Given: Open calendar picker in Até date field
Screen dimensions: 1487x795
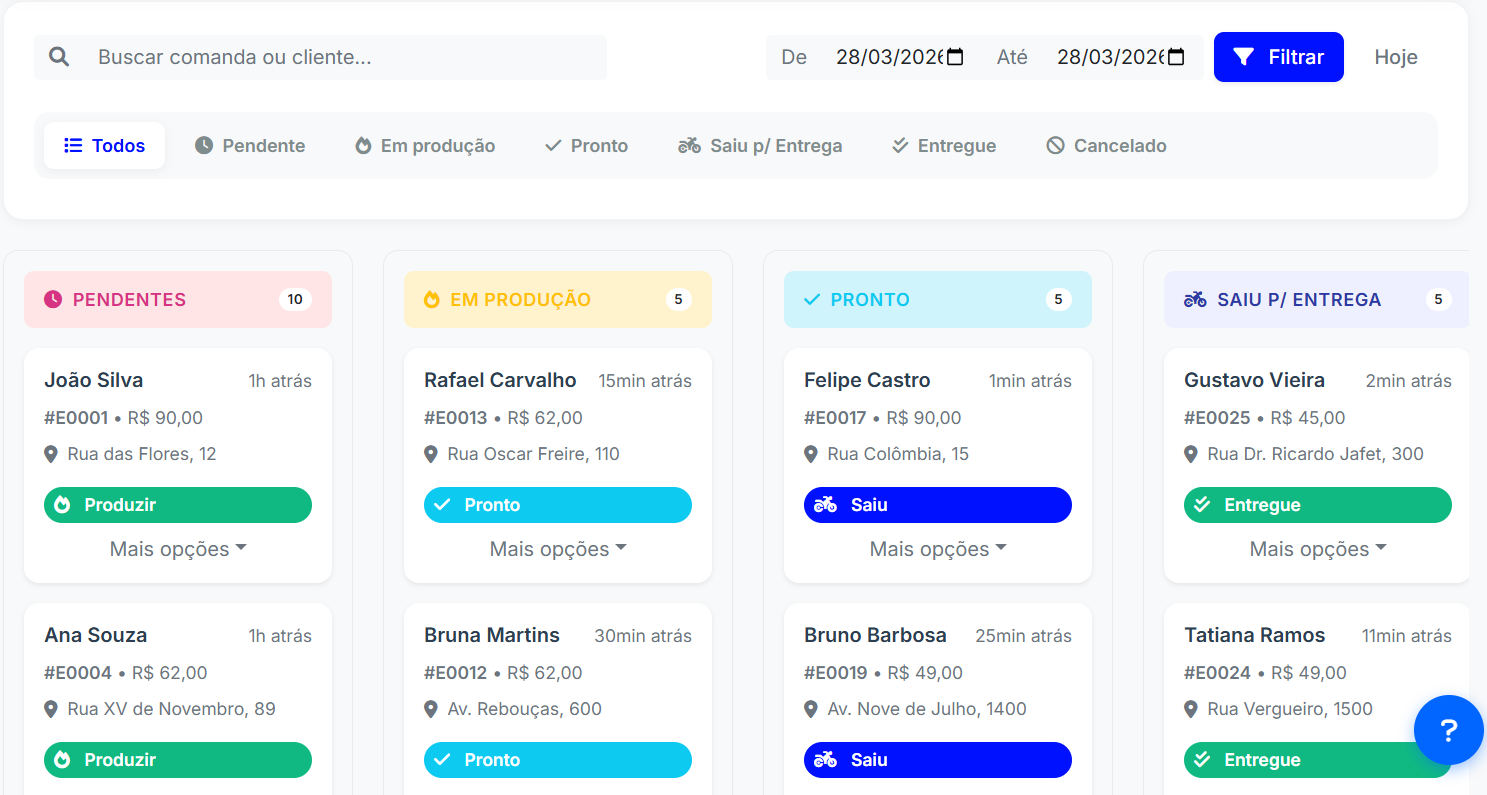Looking at the screenshot, I should tap(1176, 57).
